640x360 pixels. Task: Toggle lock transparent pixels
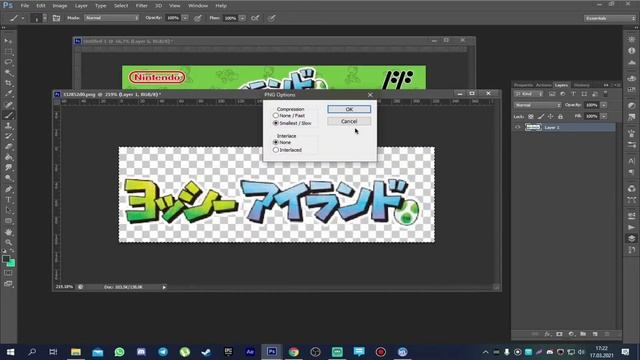click(x=531, y=116)
